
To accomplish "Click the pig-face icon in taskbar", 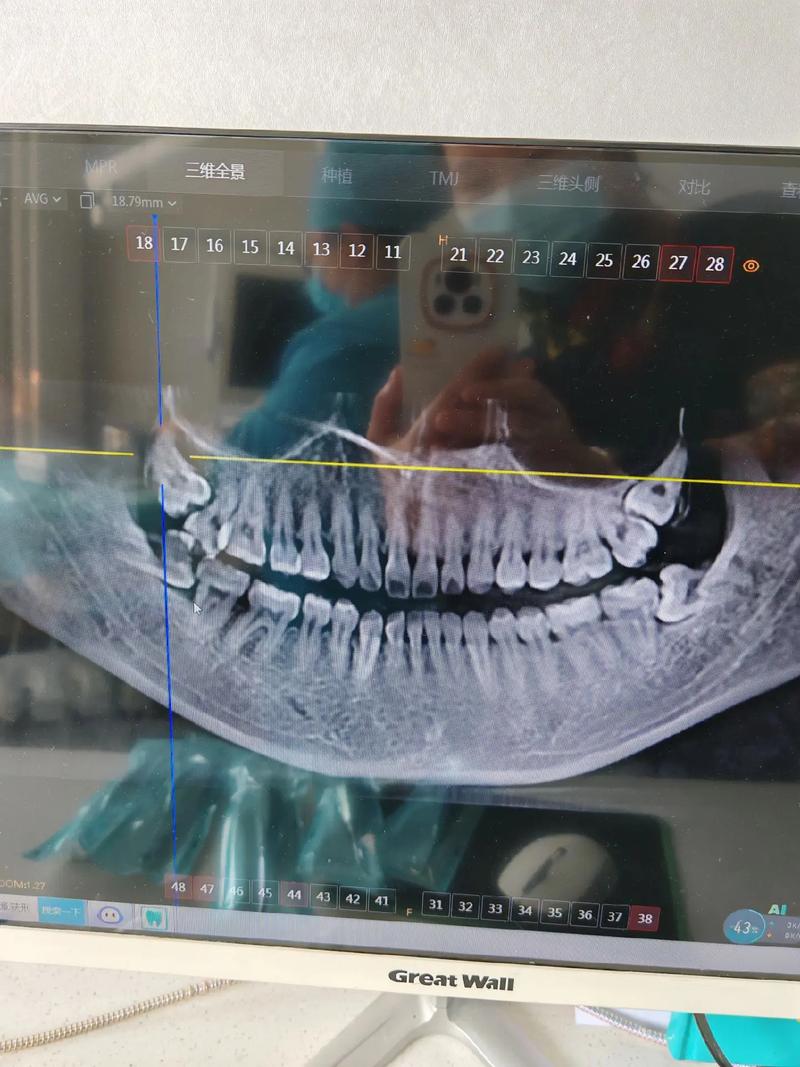I will point(109,913).
